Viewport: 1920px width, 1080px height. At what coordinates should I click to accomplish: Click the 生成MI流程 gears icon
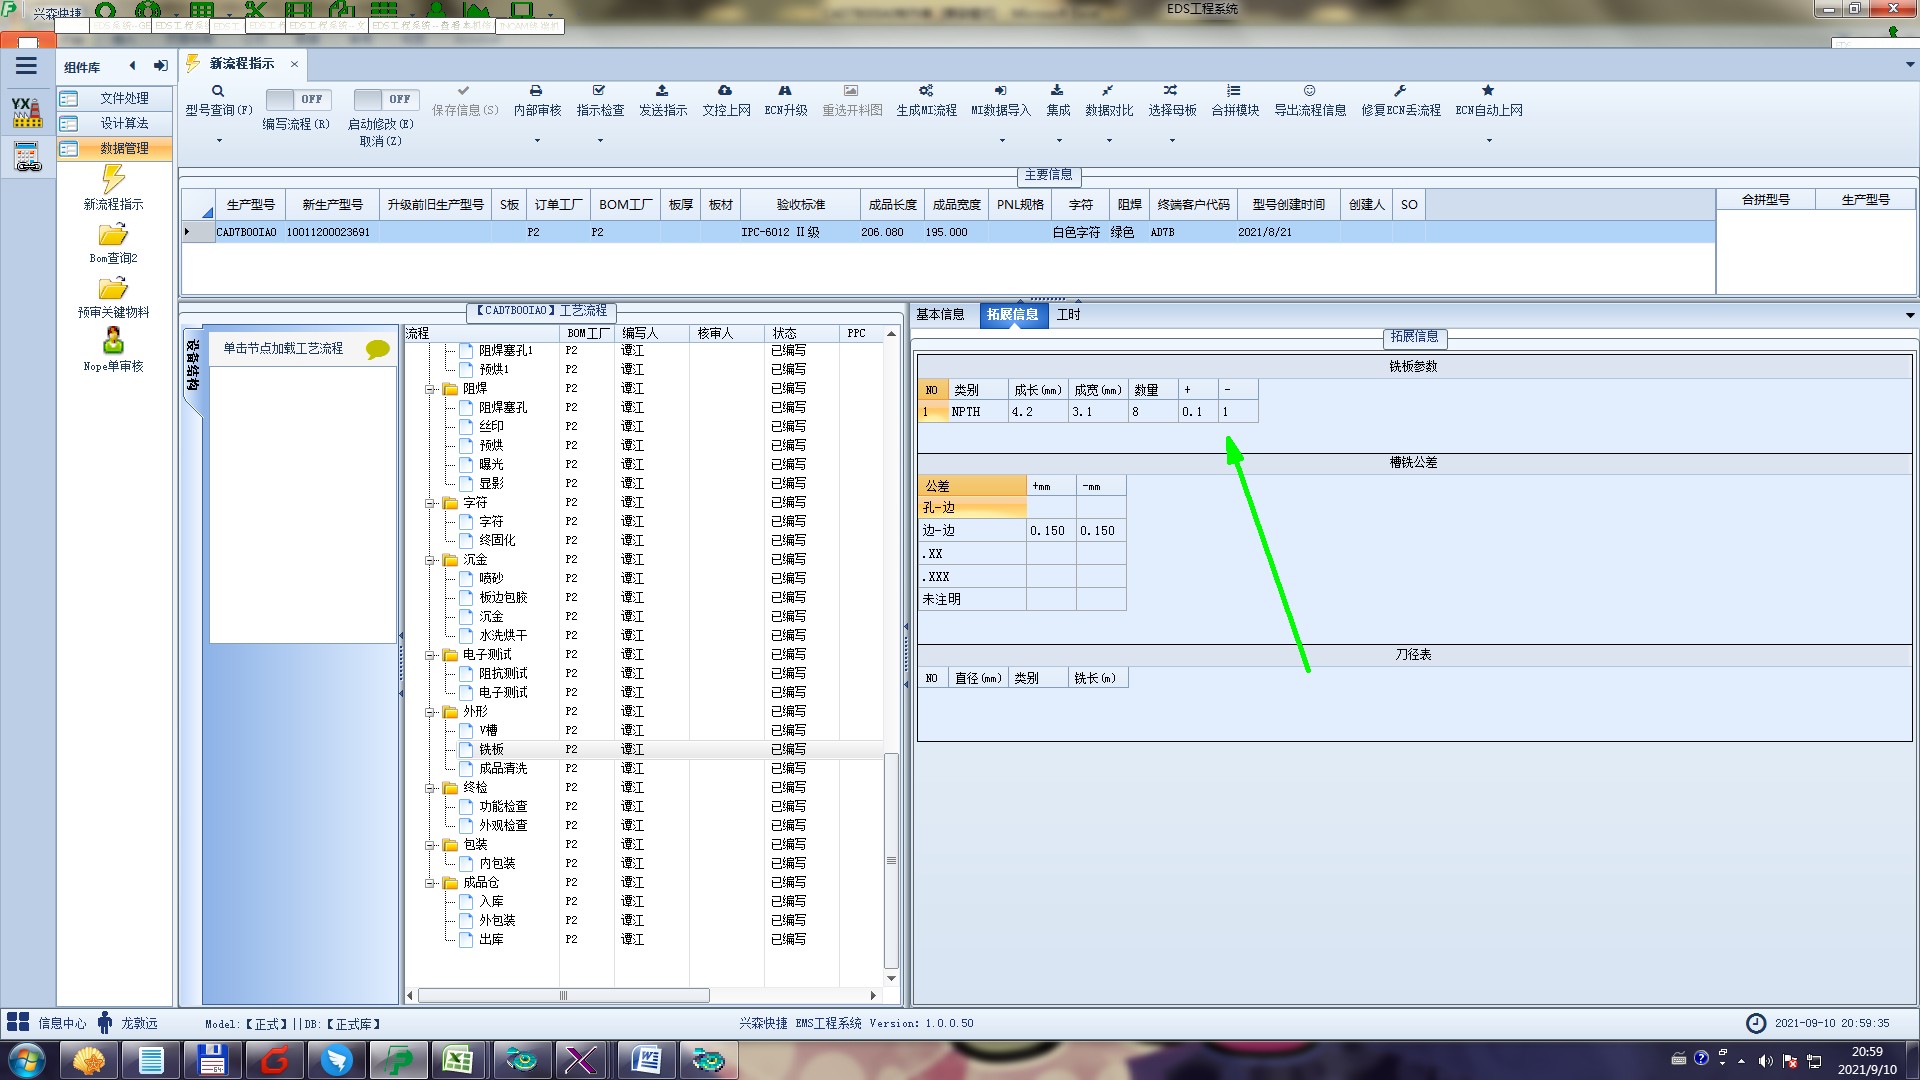926,91
